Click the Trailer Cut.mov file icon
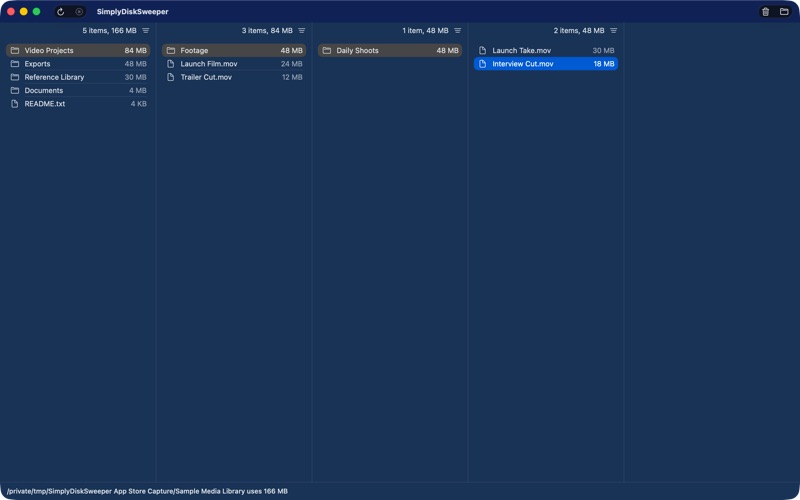800x500 pixels. tap(171, 77)
